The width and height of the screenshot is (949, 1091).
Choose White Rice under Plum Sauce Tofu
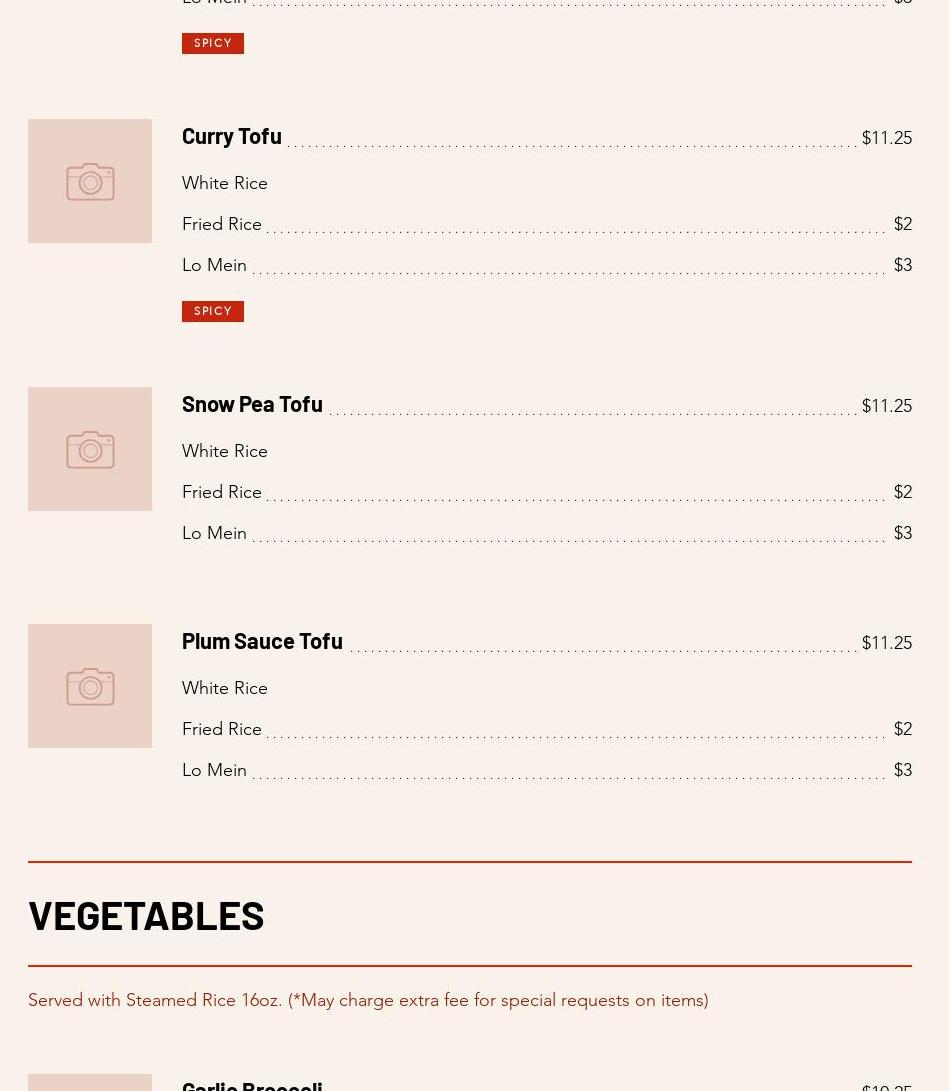(225, 689)
